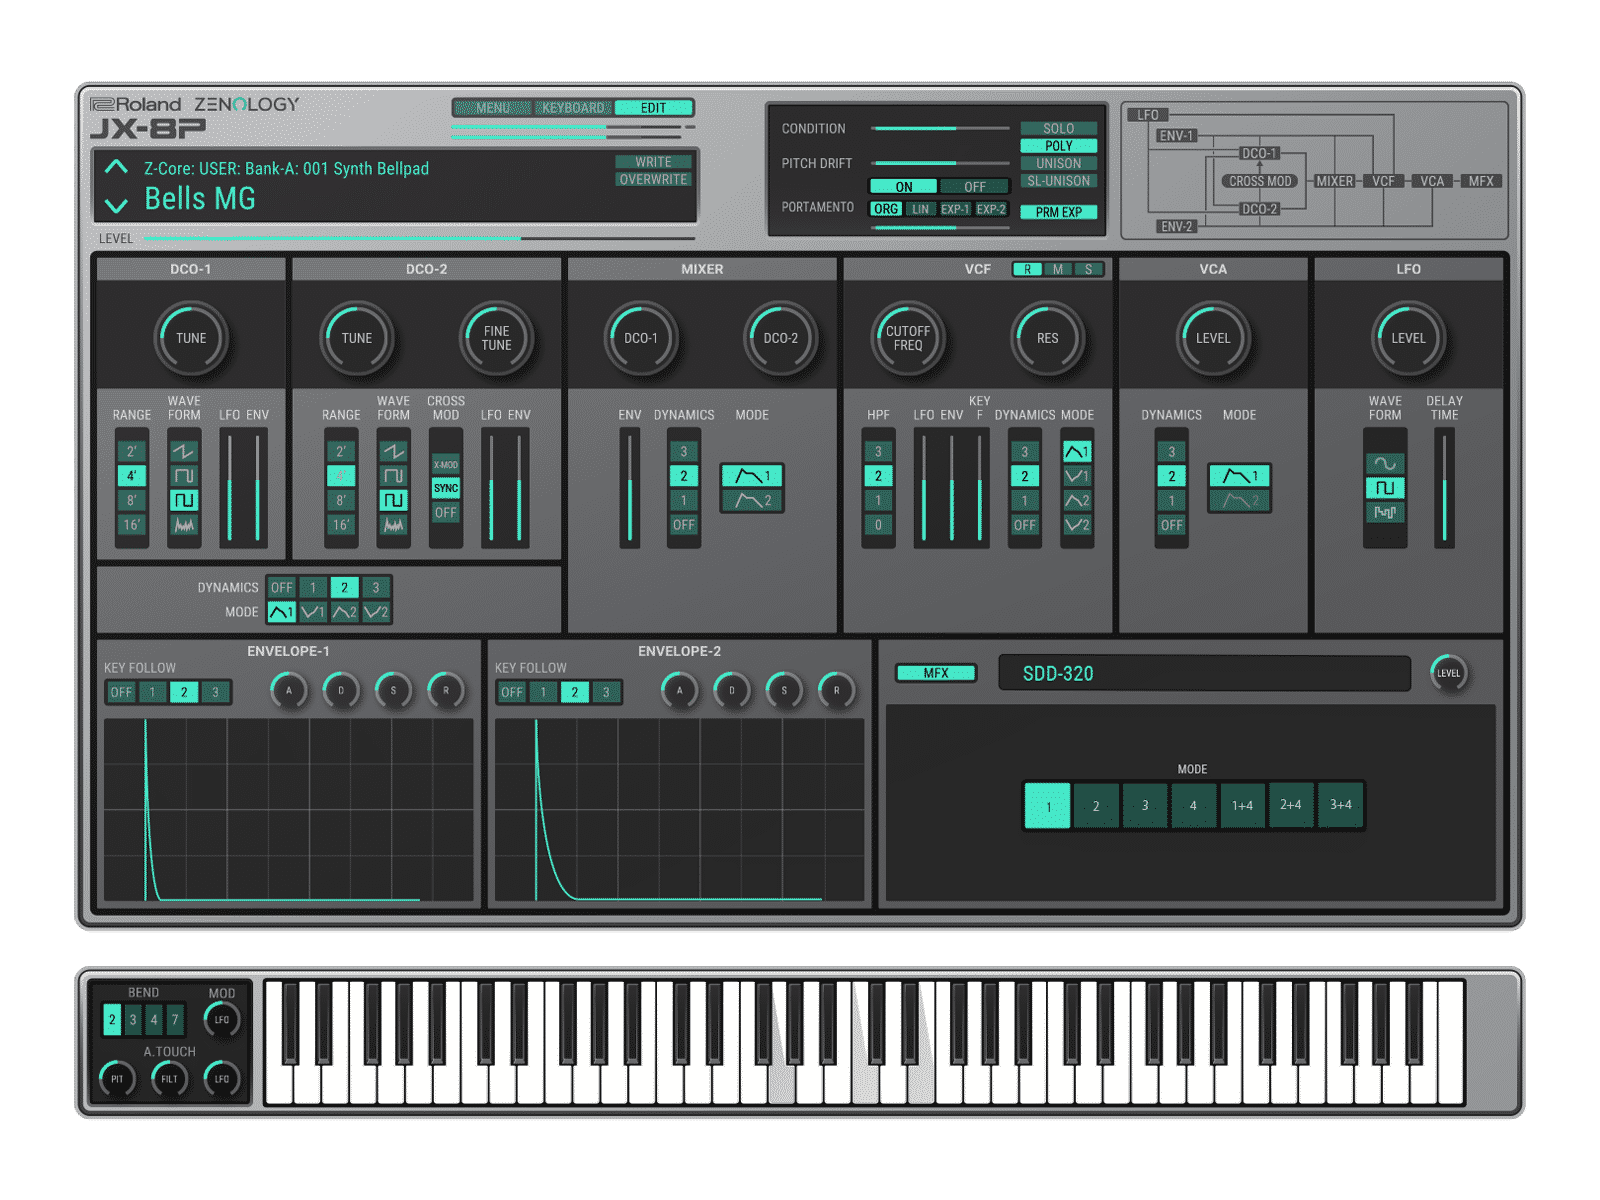Select VCF filter type S
This screenshot has height=1200, width=1600.
click(x=1089, y=269)
